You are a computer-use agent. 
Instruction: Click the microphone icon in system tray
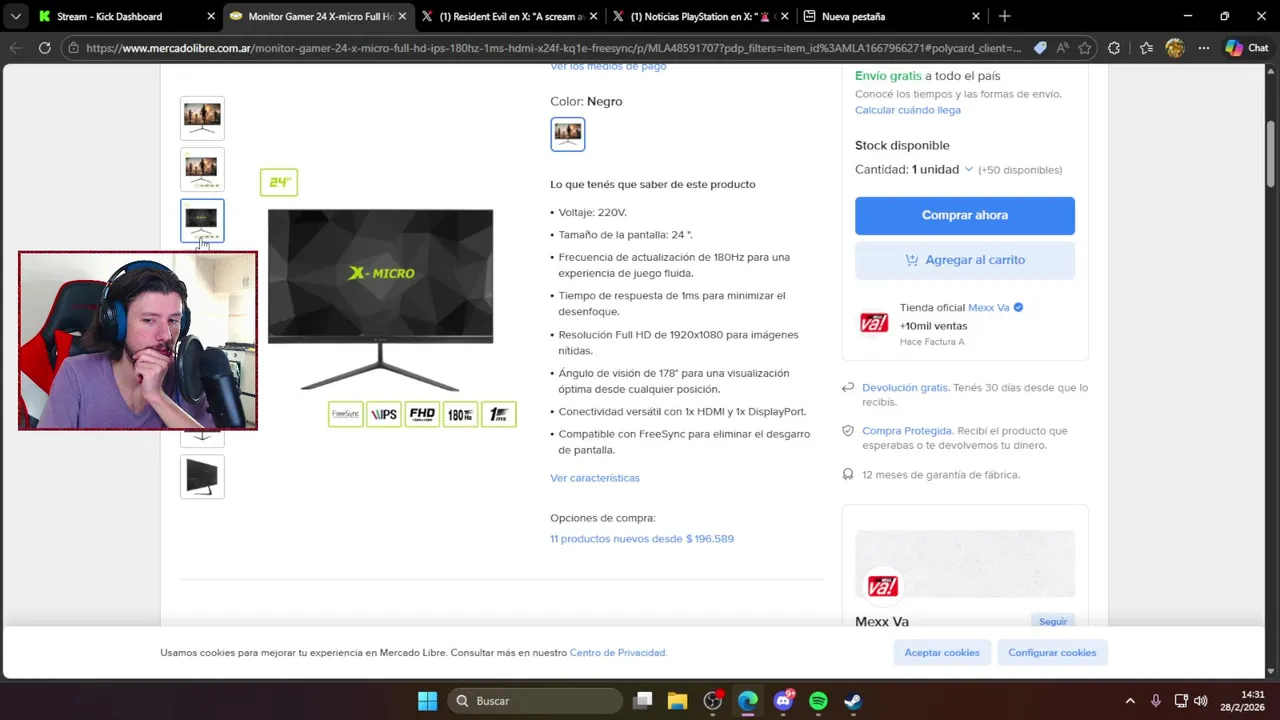(x=1156, y=701)
